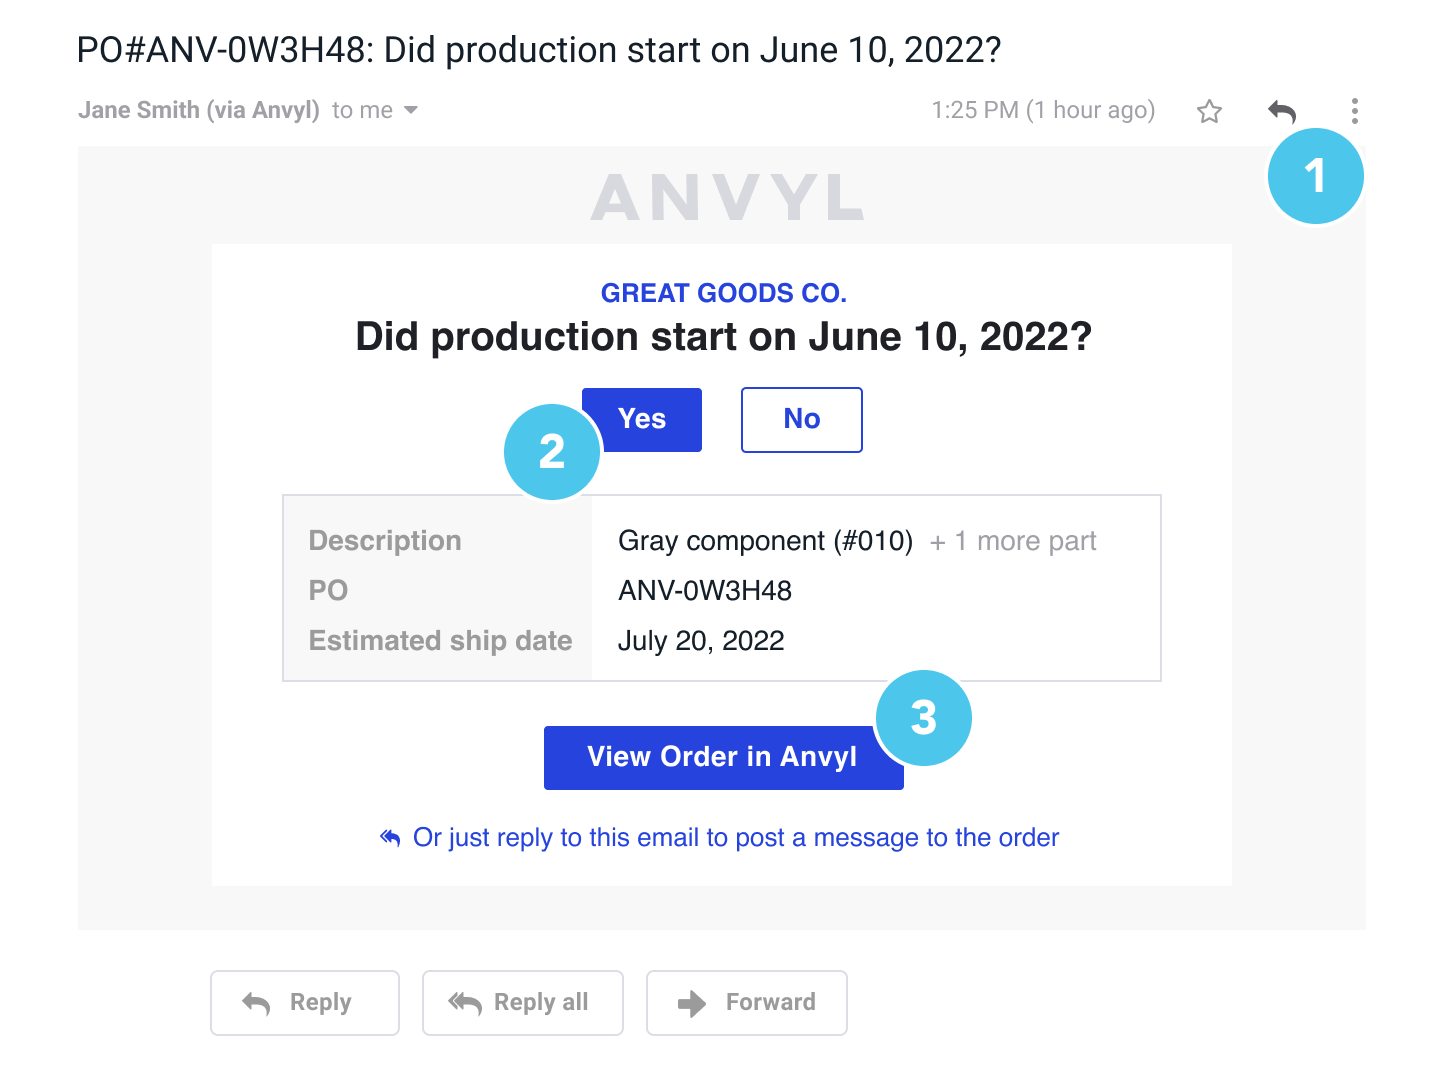The height and width of the screenshot is (1072, 1440).
Task: Click the Reply all button
Action: tap(523, 1003)
